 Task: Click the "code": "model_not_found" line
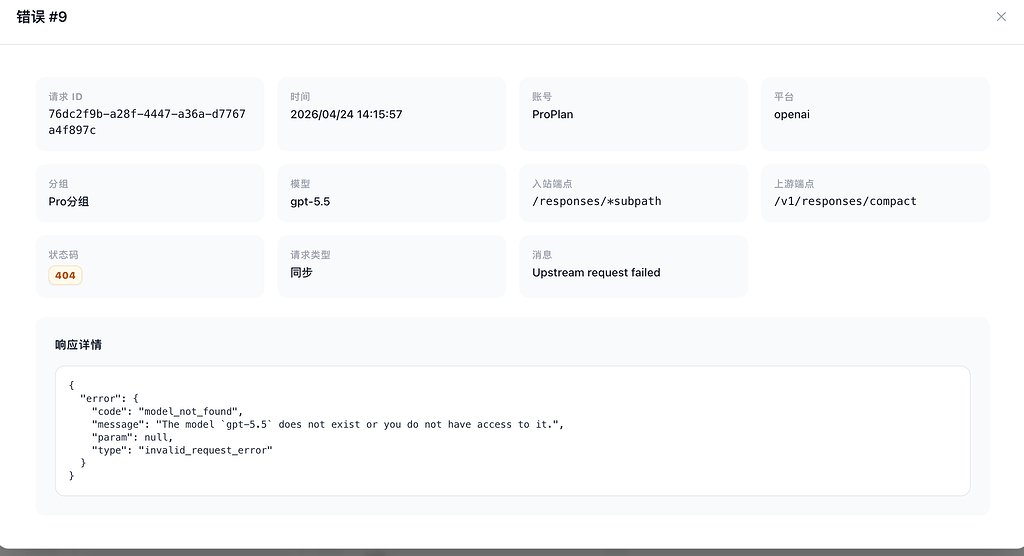click(167, 411)
